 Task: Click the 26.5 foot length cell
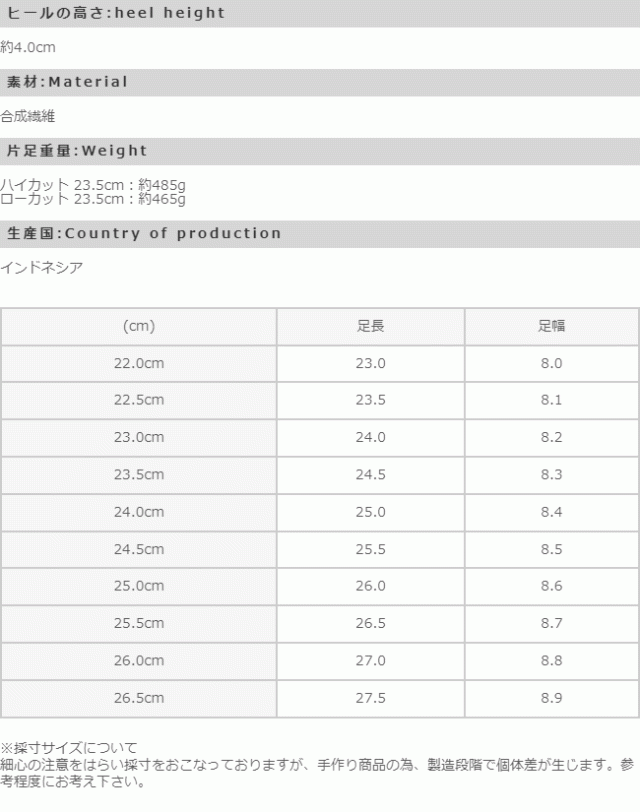(370, 623)
